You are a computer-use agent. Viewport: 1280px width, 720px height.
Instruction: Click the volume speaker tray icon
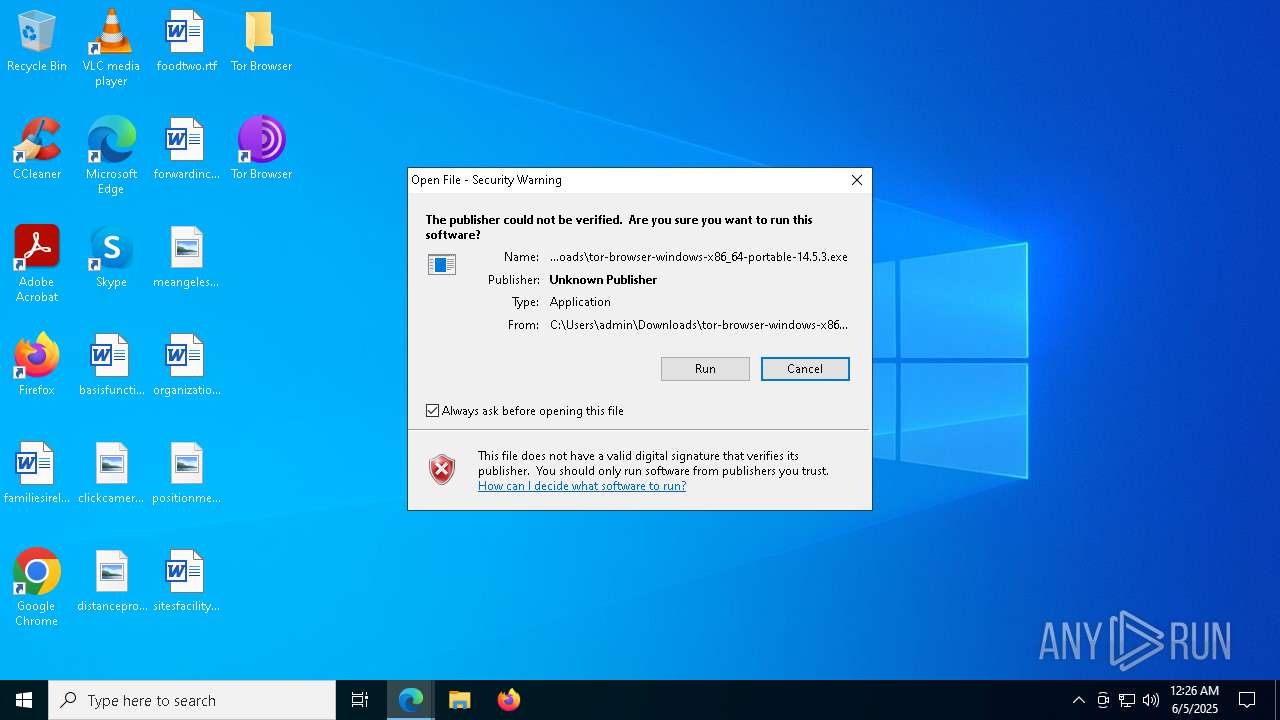coord(1151,700)
